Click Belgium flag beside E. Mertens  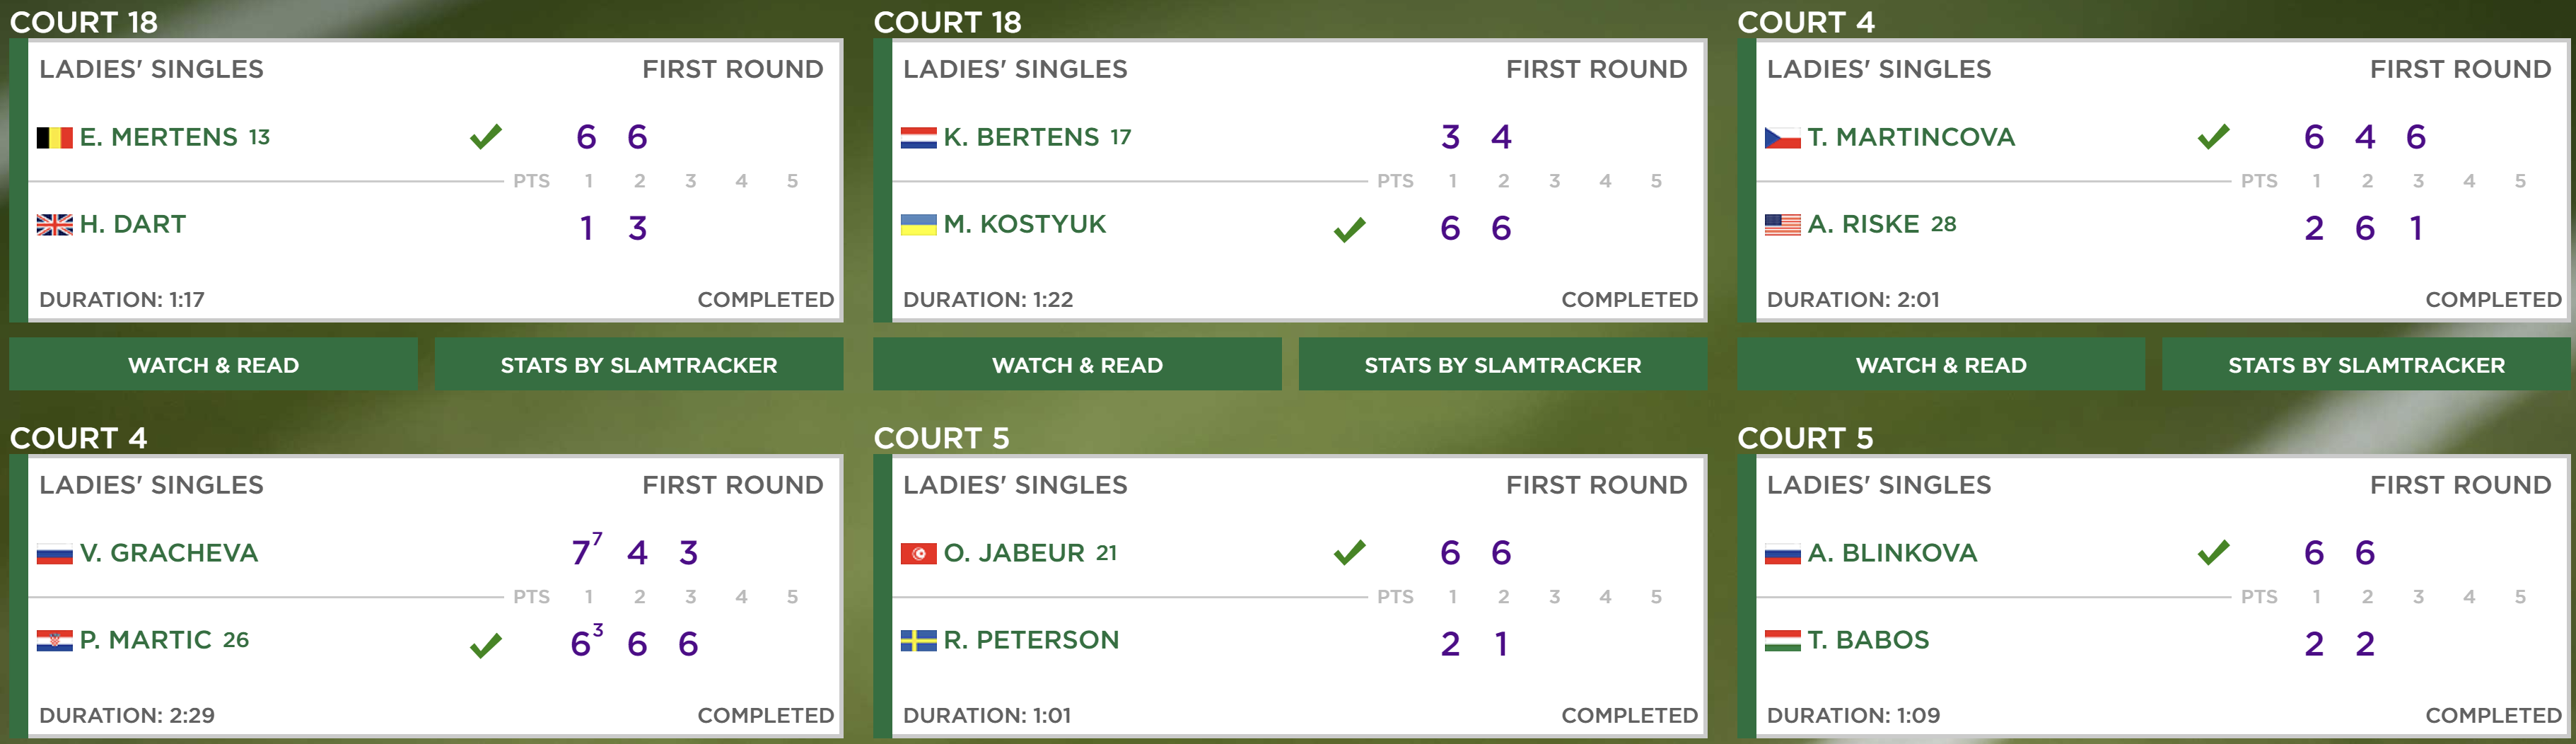tap(55, 138)
